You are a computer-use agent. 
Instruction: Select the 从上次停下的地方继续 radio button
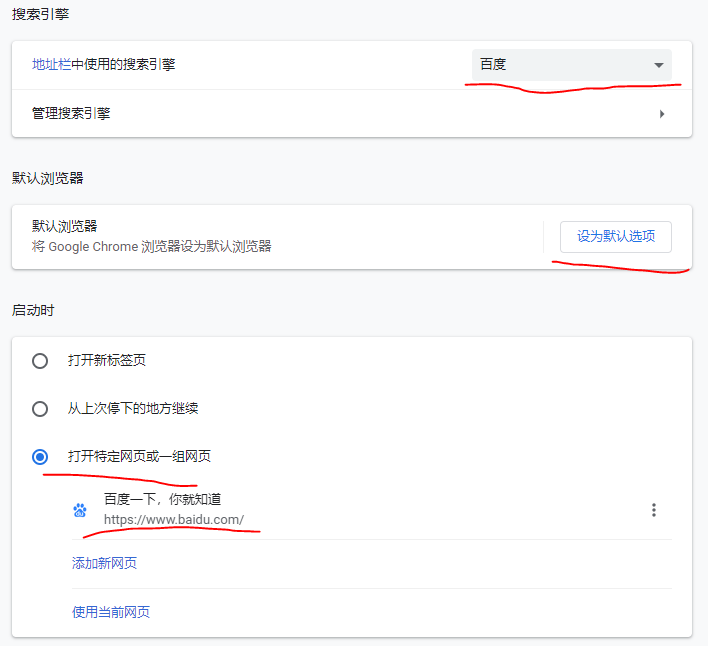click(40, 409)
